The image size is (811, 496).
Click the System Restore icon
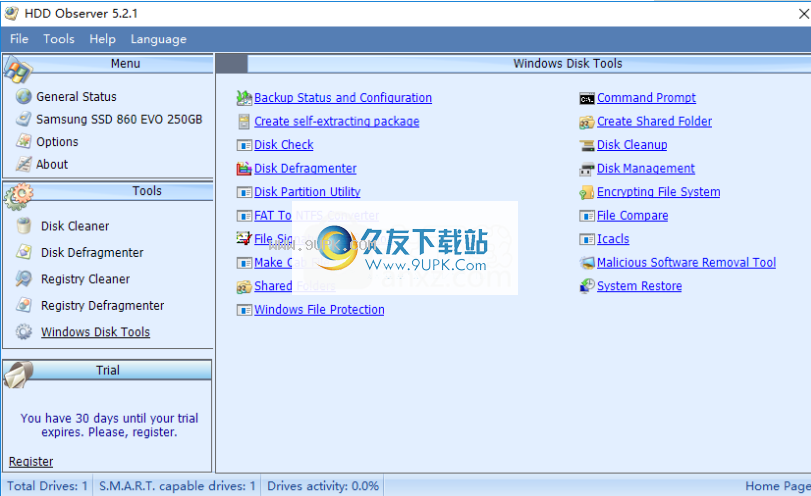(x=587, y=286)
